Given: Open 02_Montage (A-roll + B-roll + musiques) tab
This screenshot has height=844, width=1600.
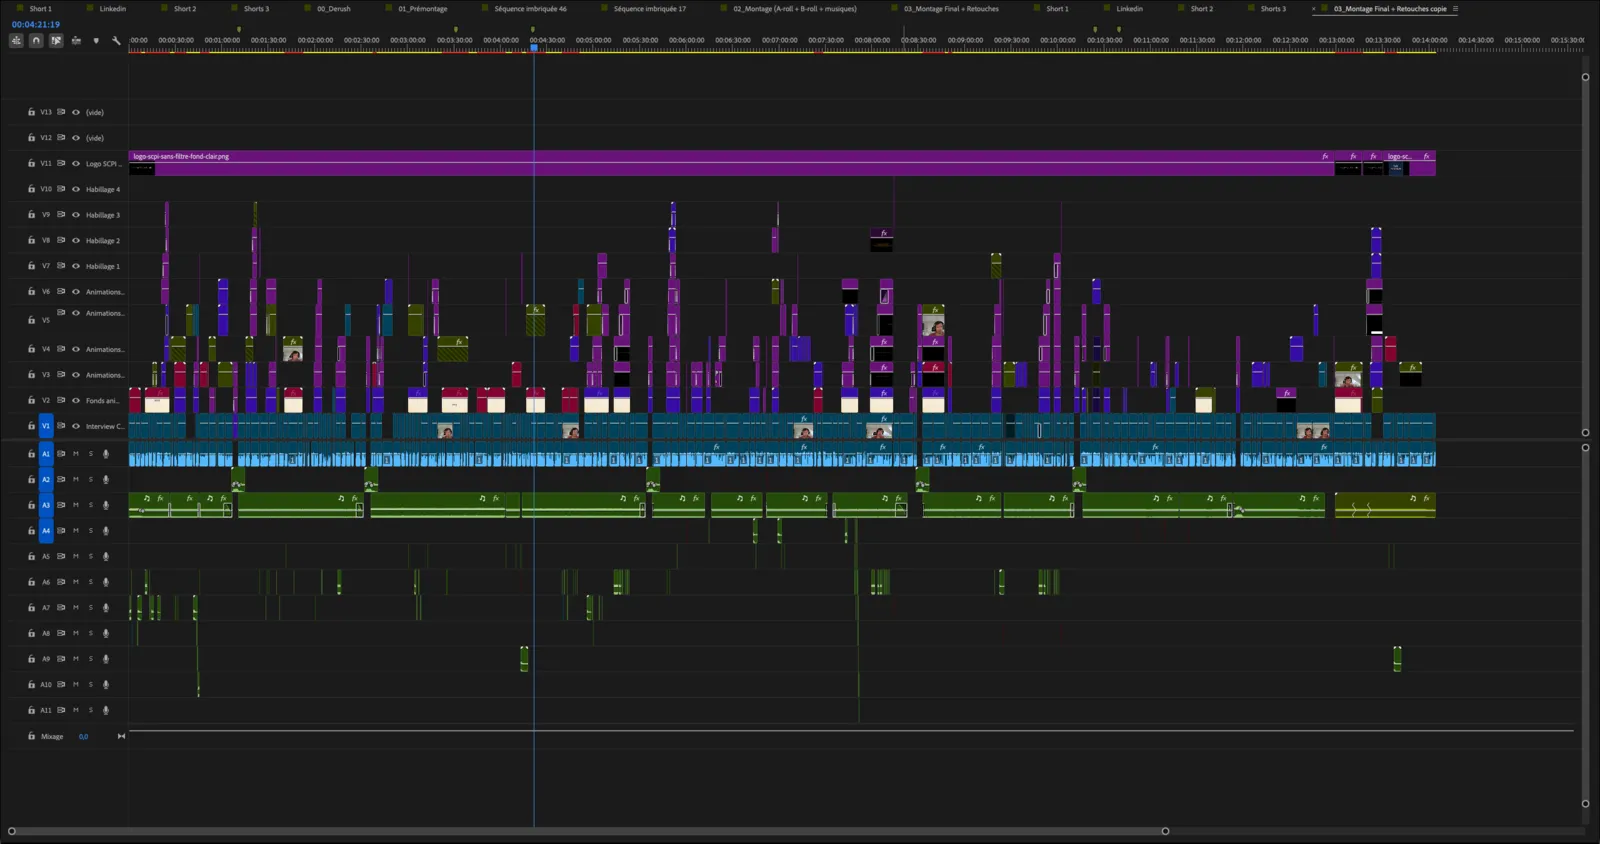Looking at the screenshot, I should [795, 9].
